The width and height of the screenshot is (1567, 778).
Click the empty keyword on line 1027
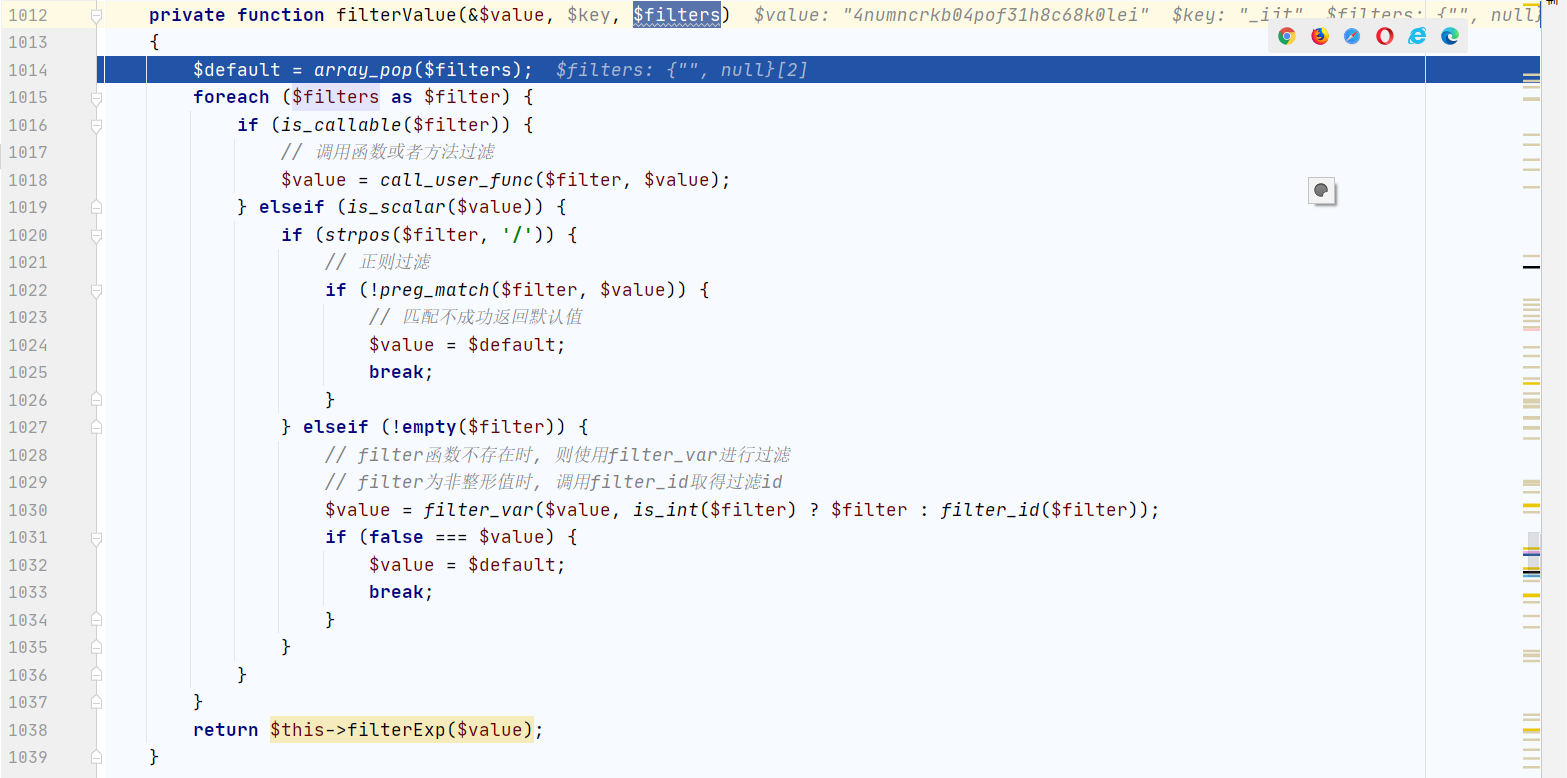pyautogui.click(x=429, y=427)
